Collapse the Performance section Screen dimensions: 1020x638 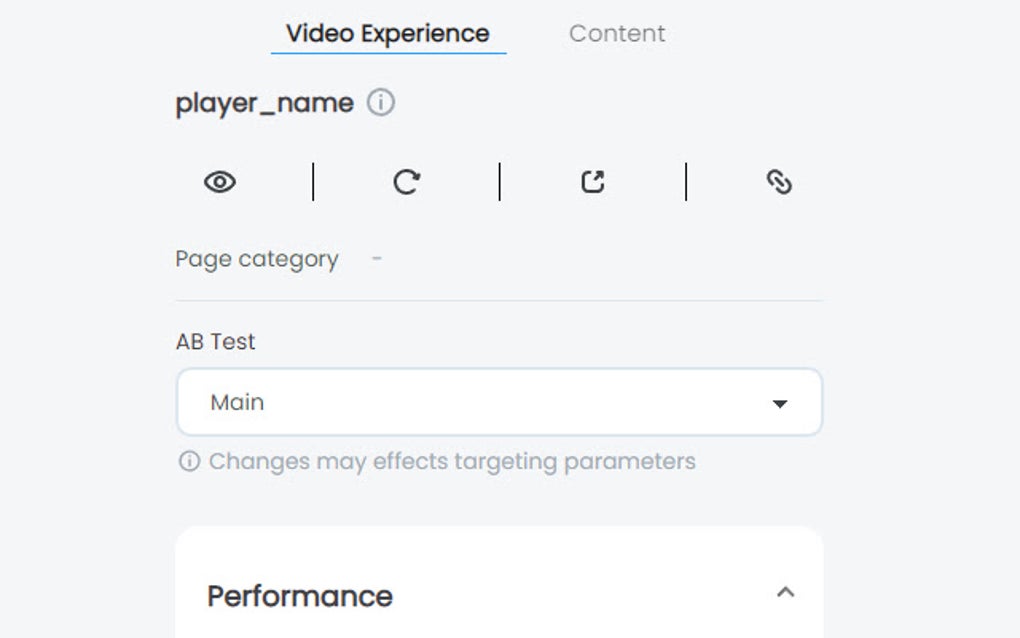786,592
